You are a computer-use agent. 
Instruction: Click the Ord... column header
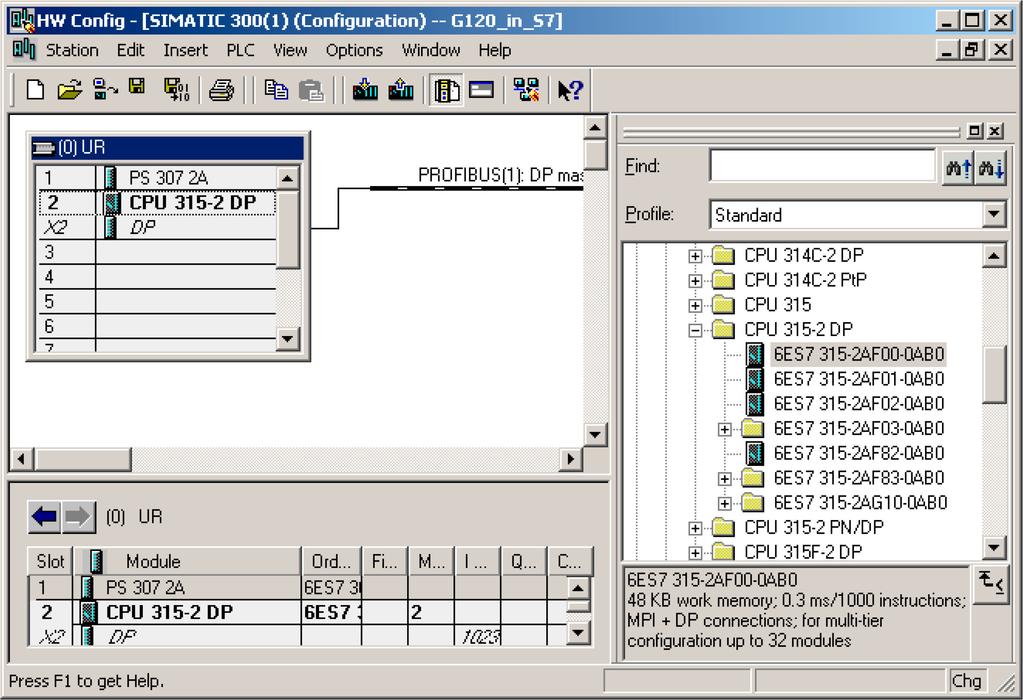[x=331, y=561]
